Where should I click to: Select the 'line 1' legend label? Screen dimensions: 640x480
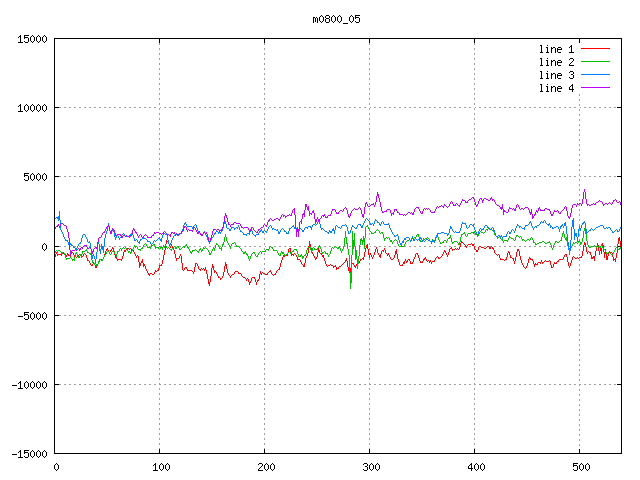point(557,49)
